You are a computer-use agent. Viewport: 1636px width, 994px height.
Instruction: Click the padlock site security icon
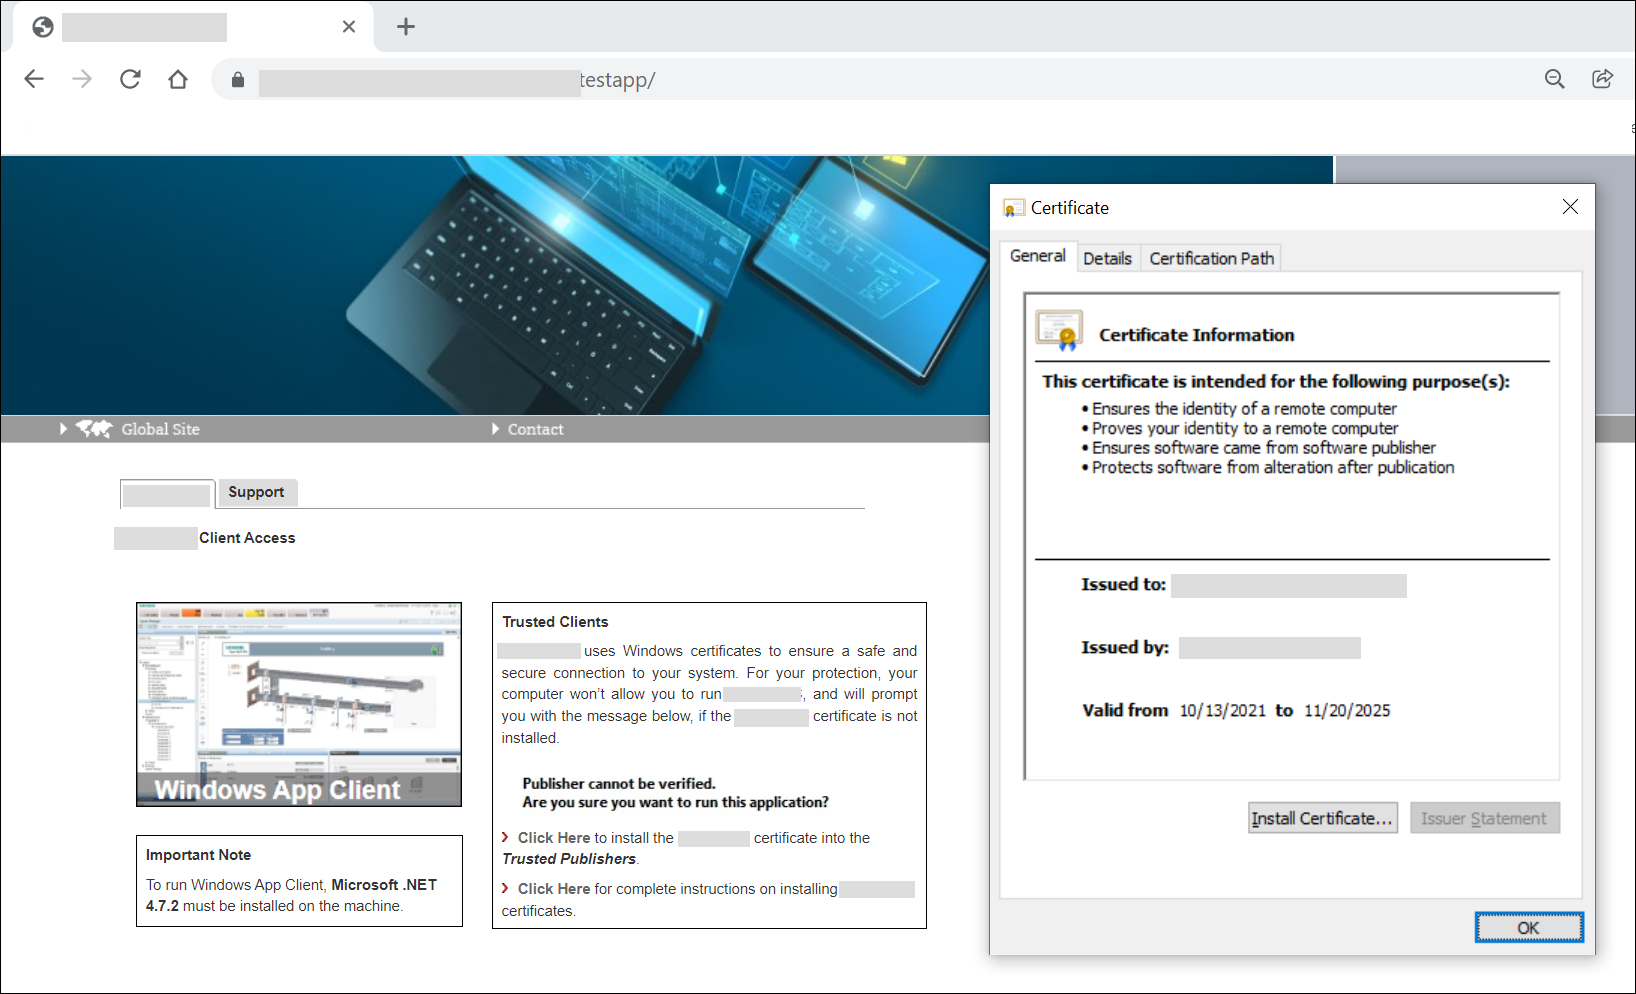pos(238,80)
